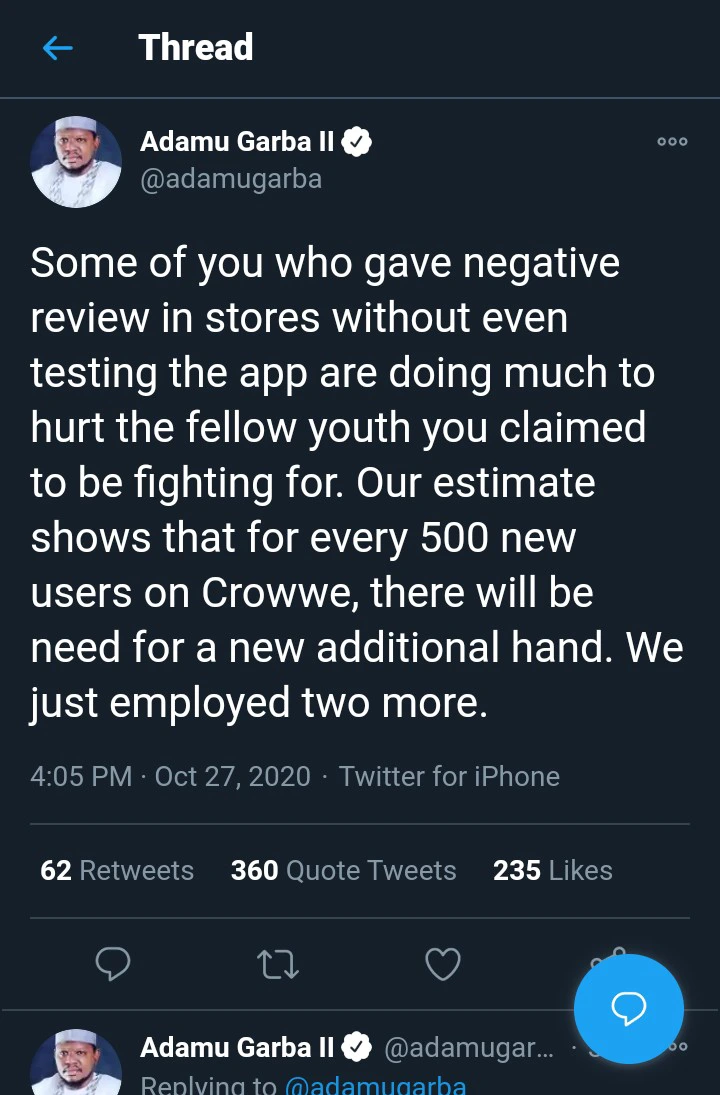720x1095 pixels.
Task: Open the main tweet's profile picture
Action: (x=76, y=161)
